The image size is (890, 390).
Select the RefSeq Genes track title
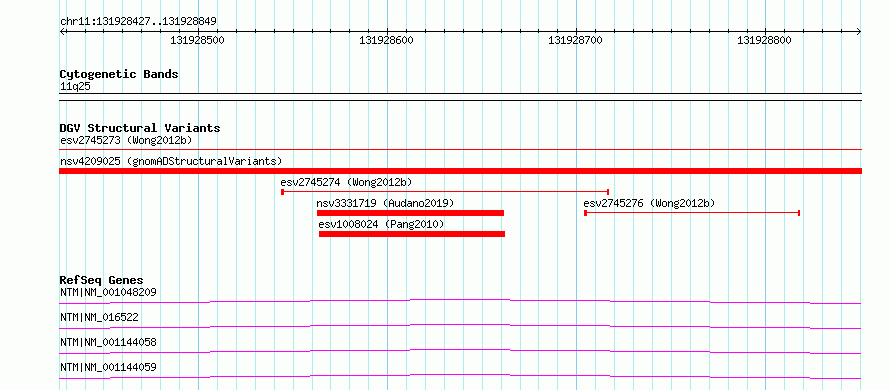tap(101, 280)
